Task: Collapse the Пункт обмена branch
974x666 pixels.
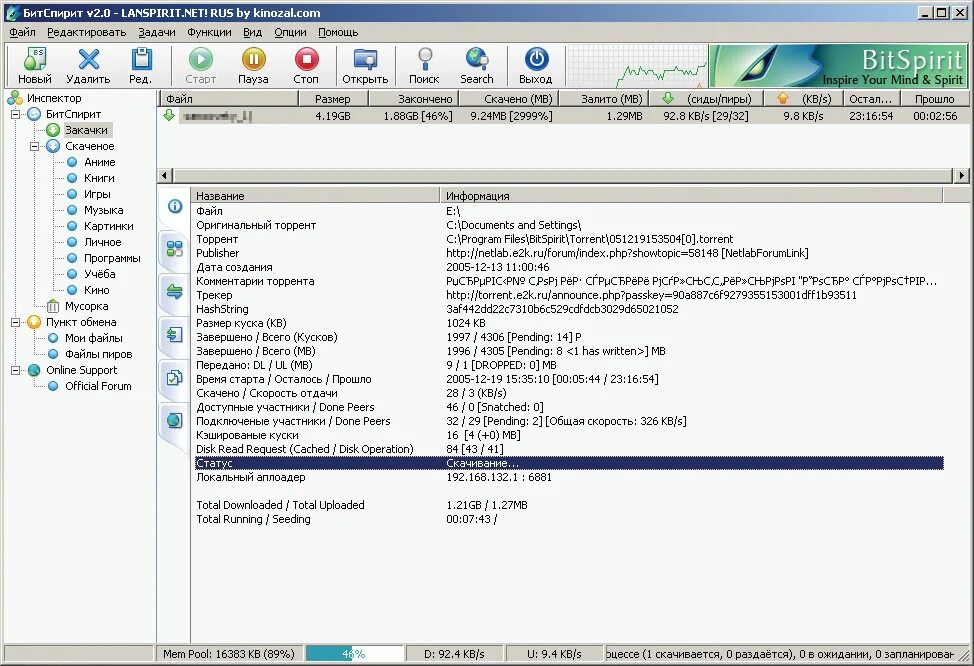Action: [16, 322]
